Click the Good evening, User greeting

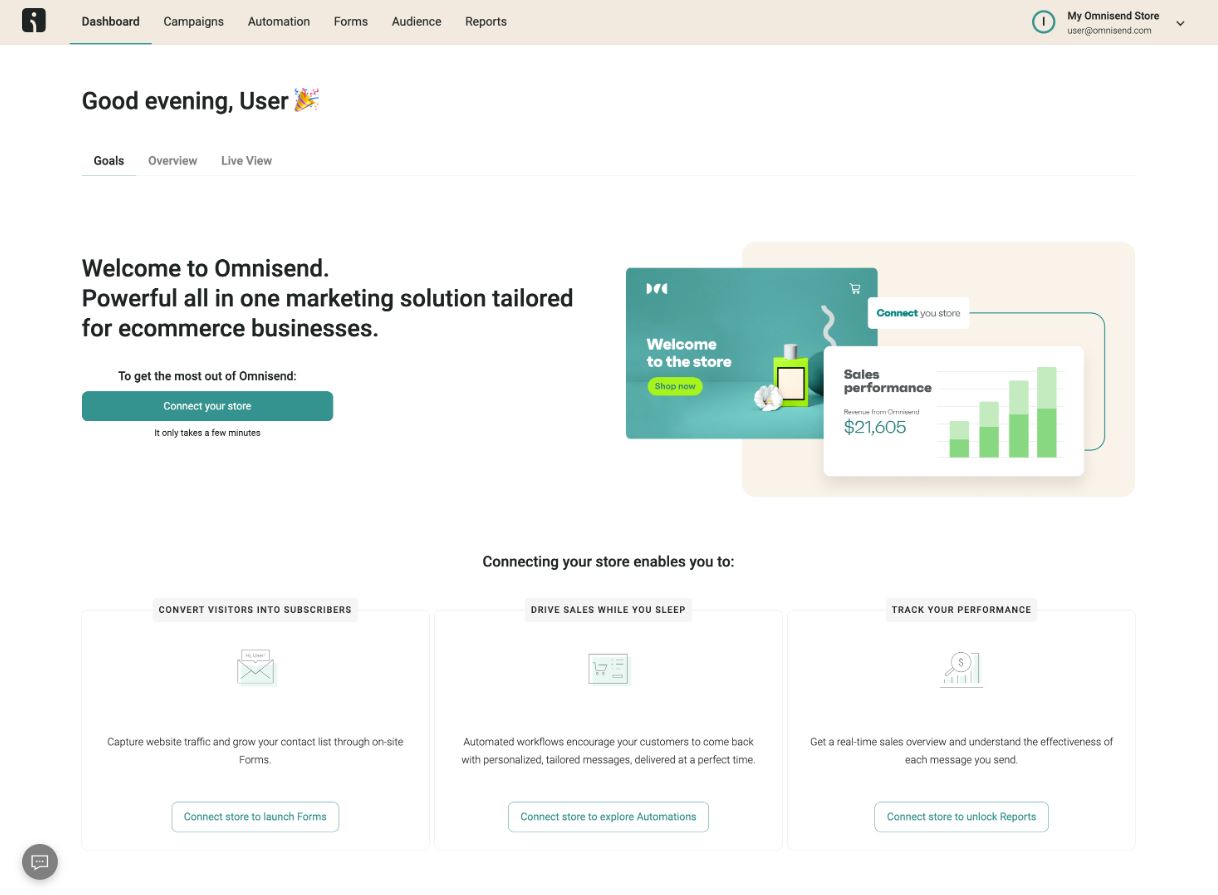(185, 101)
